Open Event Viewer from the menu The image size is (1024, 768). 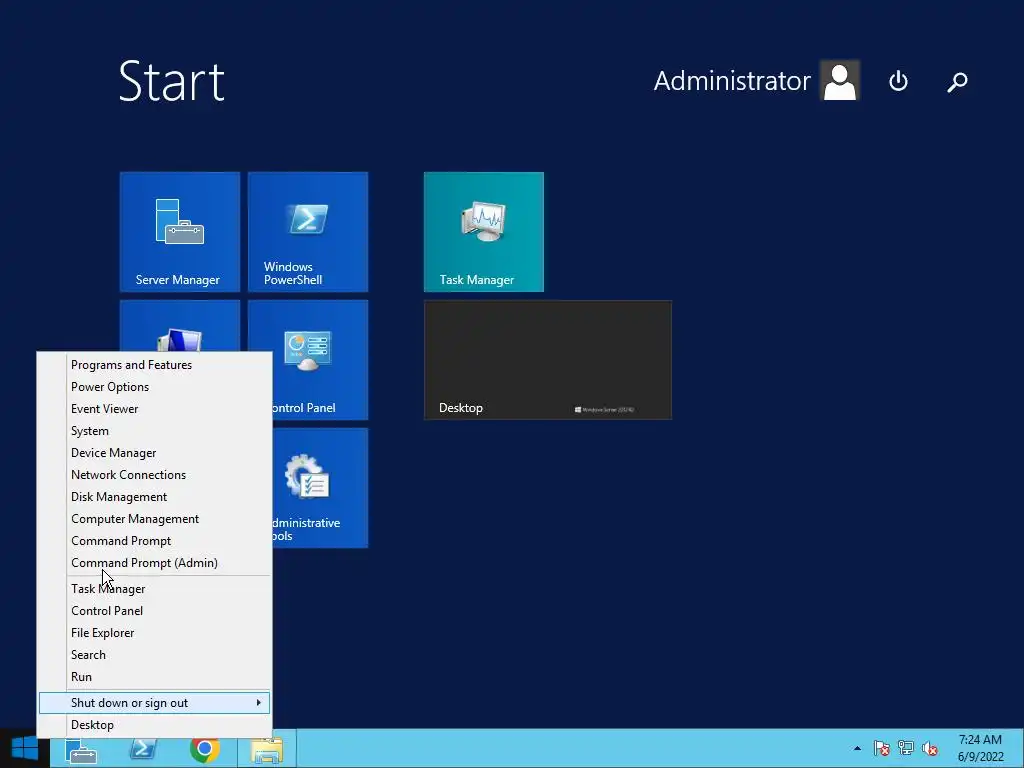tap(155, 409)
